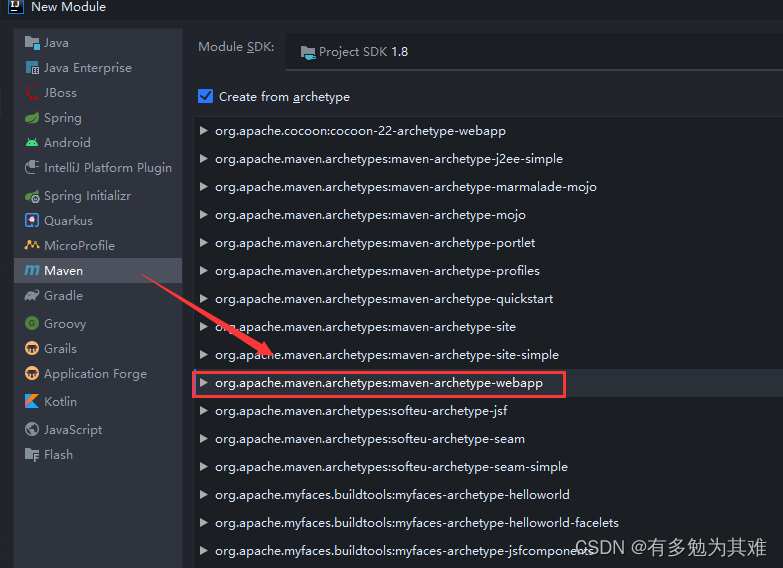
Task: Open the Module SDK dropdown
Action: [534, 51]
